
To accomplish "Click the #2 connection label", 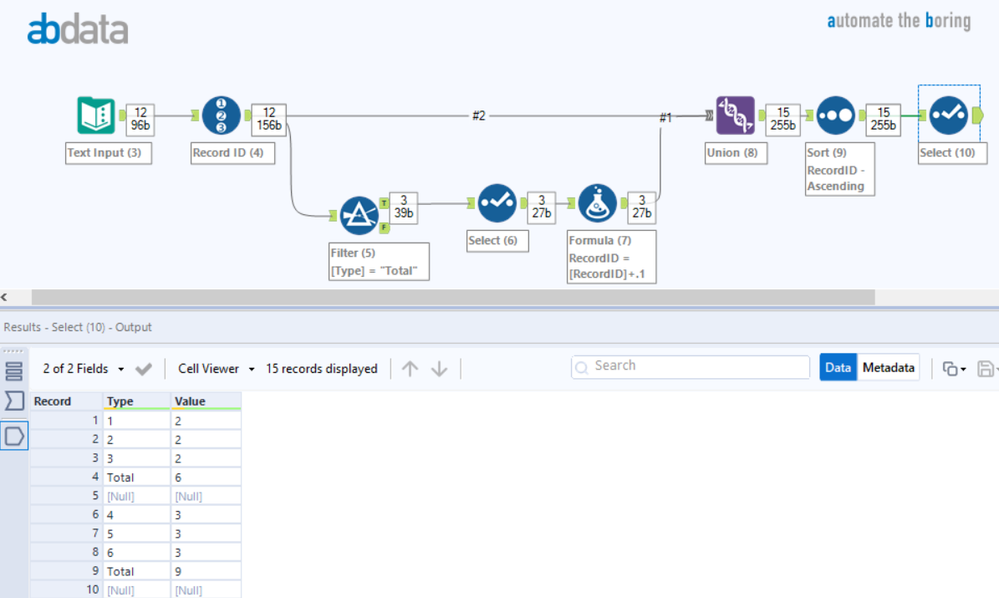I will [478, 115].
